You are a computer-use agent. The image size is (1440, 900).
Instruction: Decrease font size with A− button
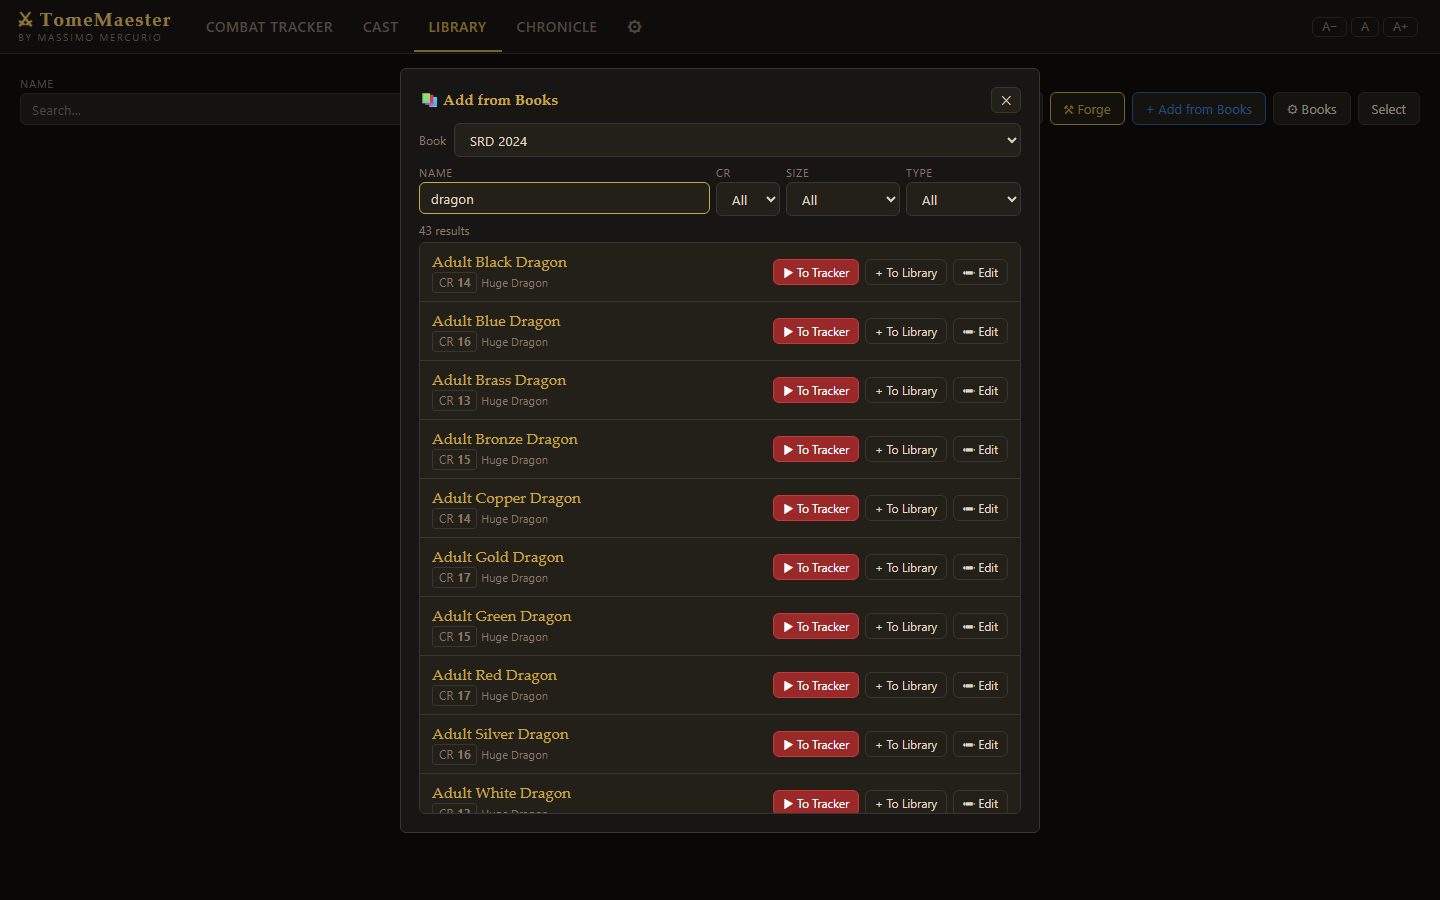(x=1329, y=27)
